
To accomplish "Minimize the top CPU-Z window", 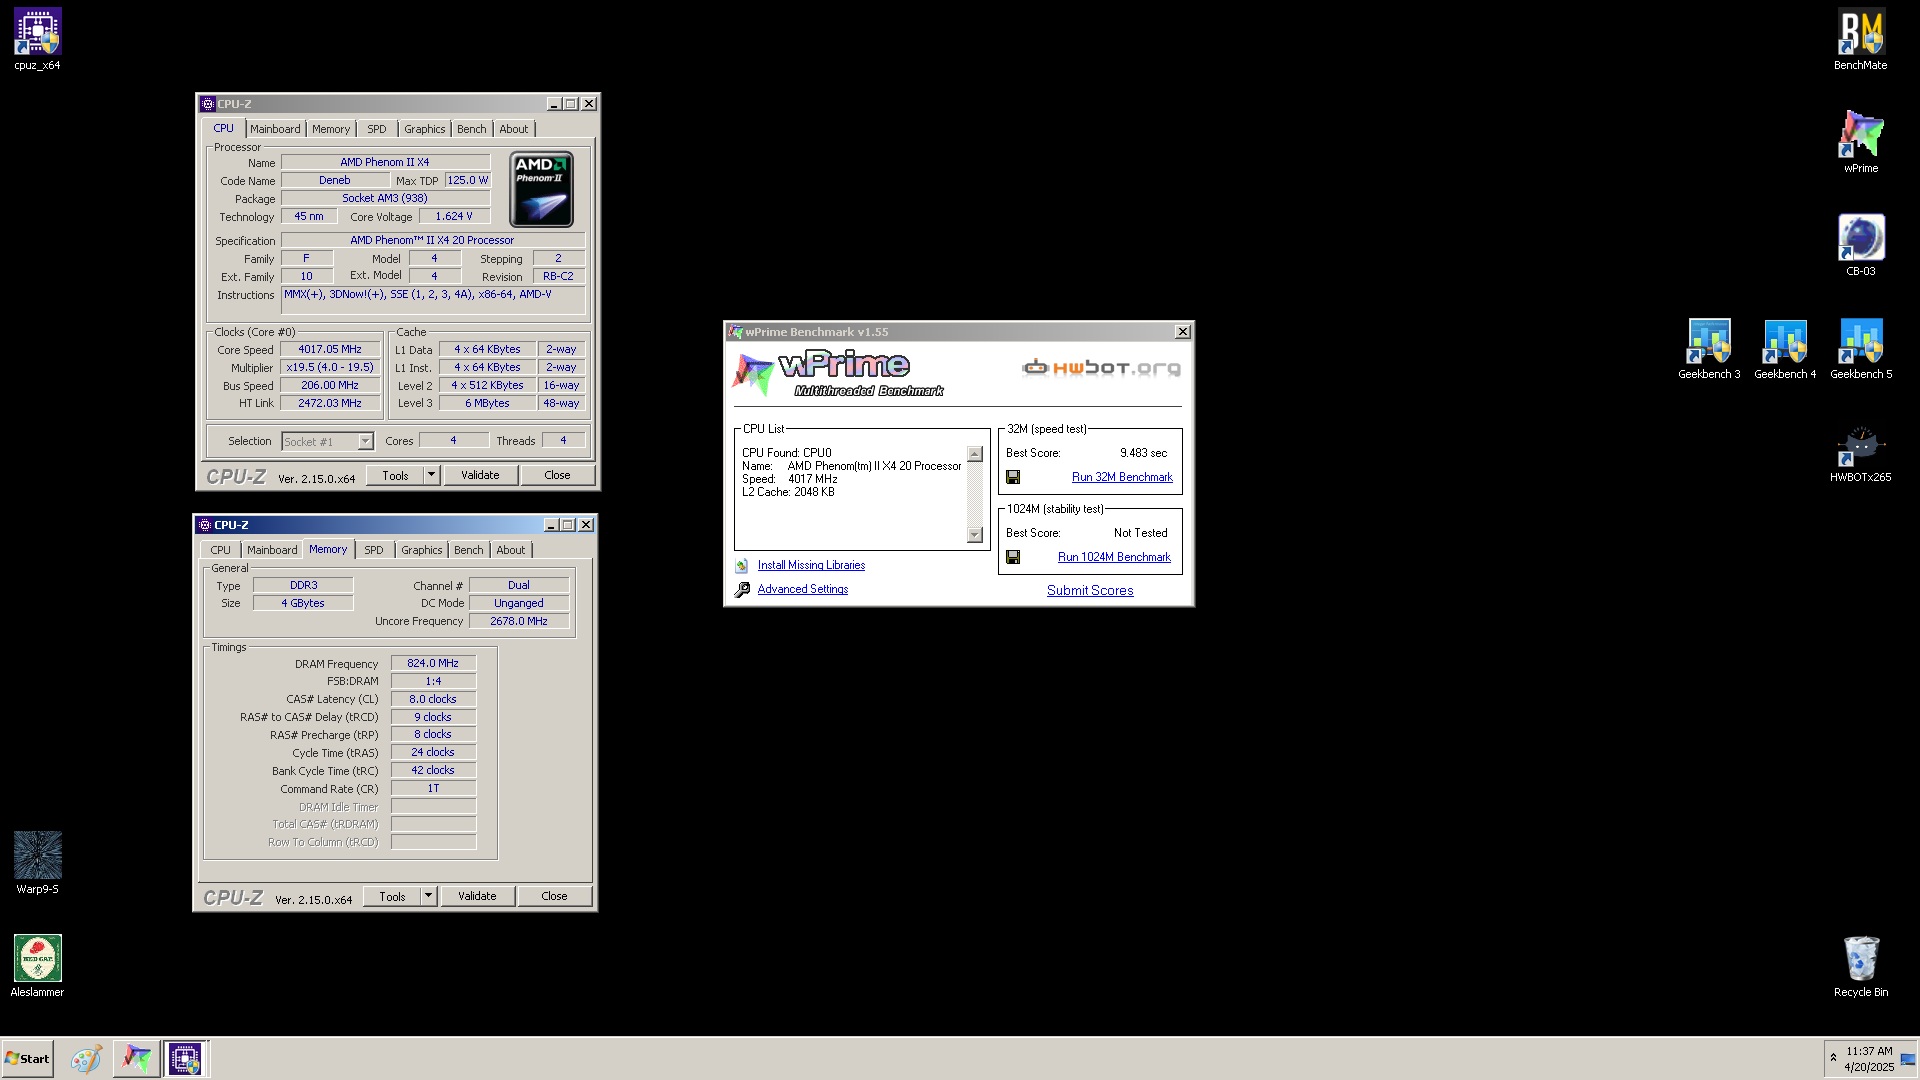I will click(x=554, y=104).
